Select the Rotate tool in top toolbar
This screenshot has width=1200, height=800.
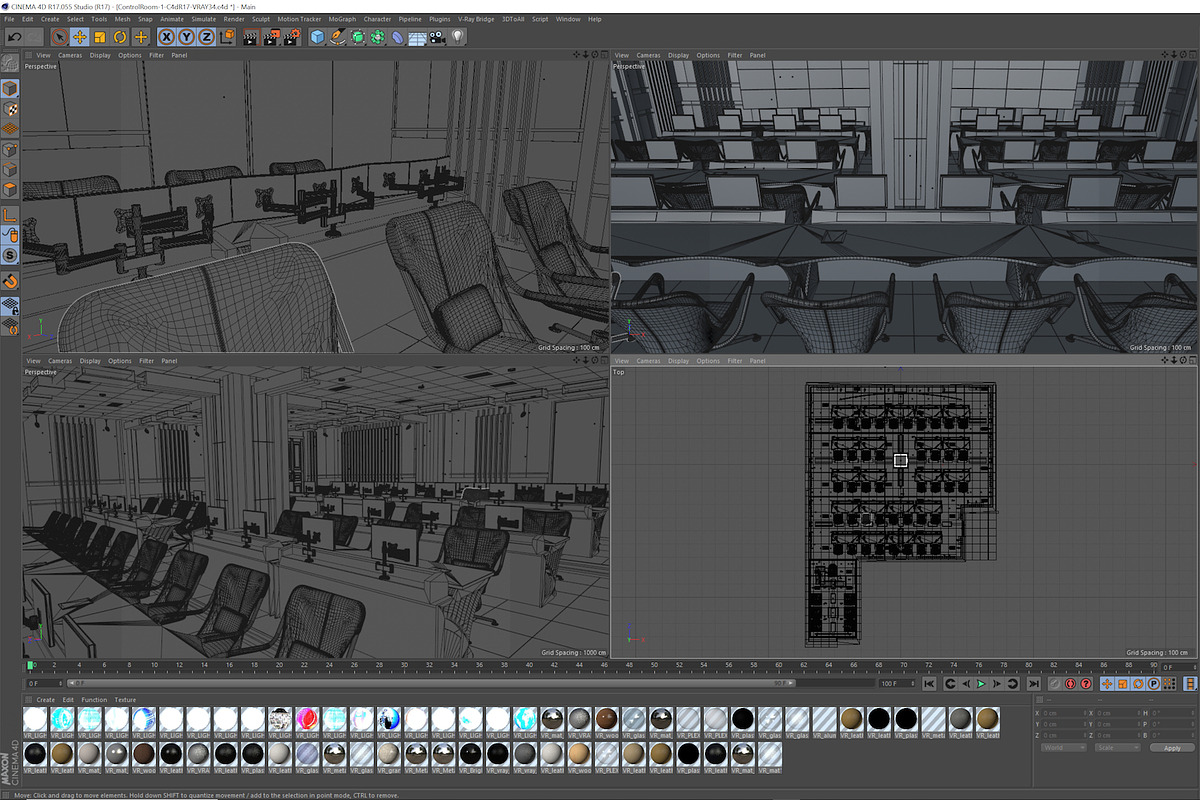coord(119,37)
